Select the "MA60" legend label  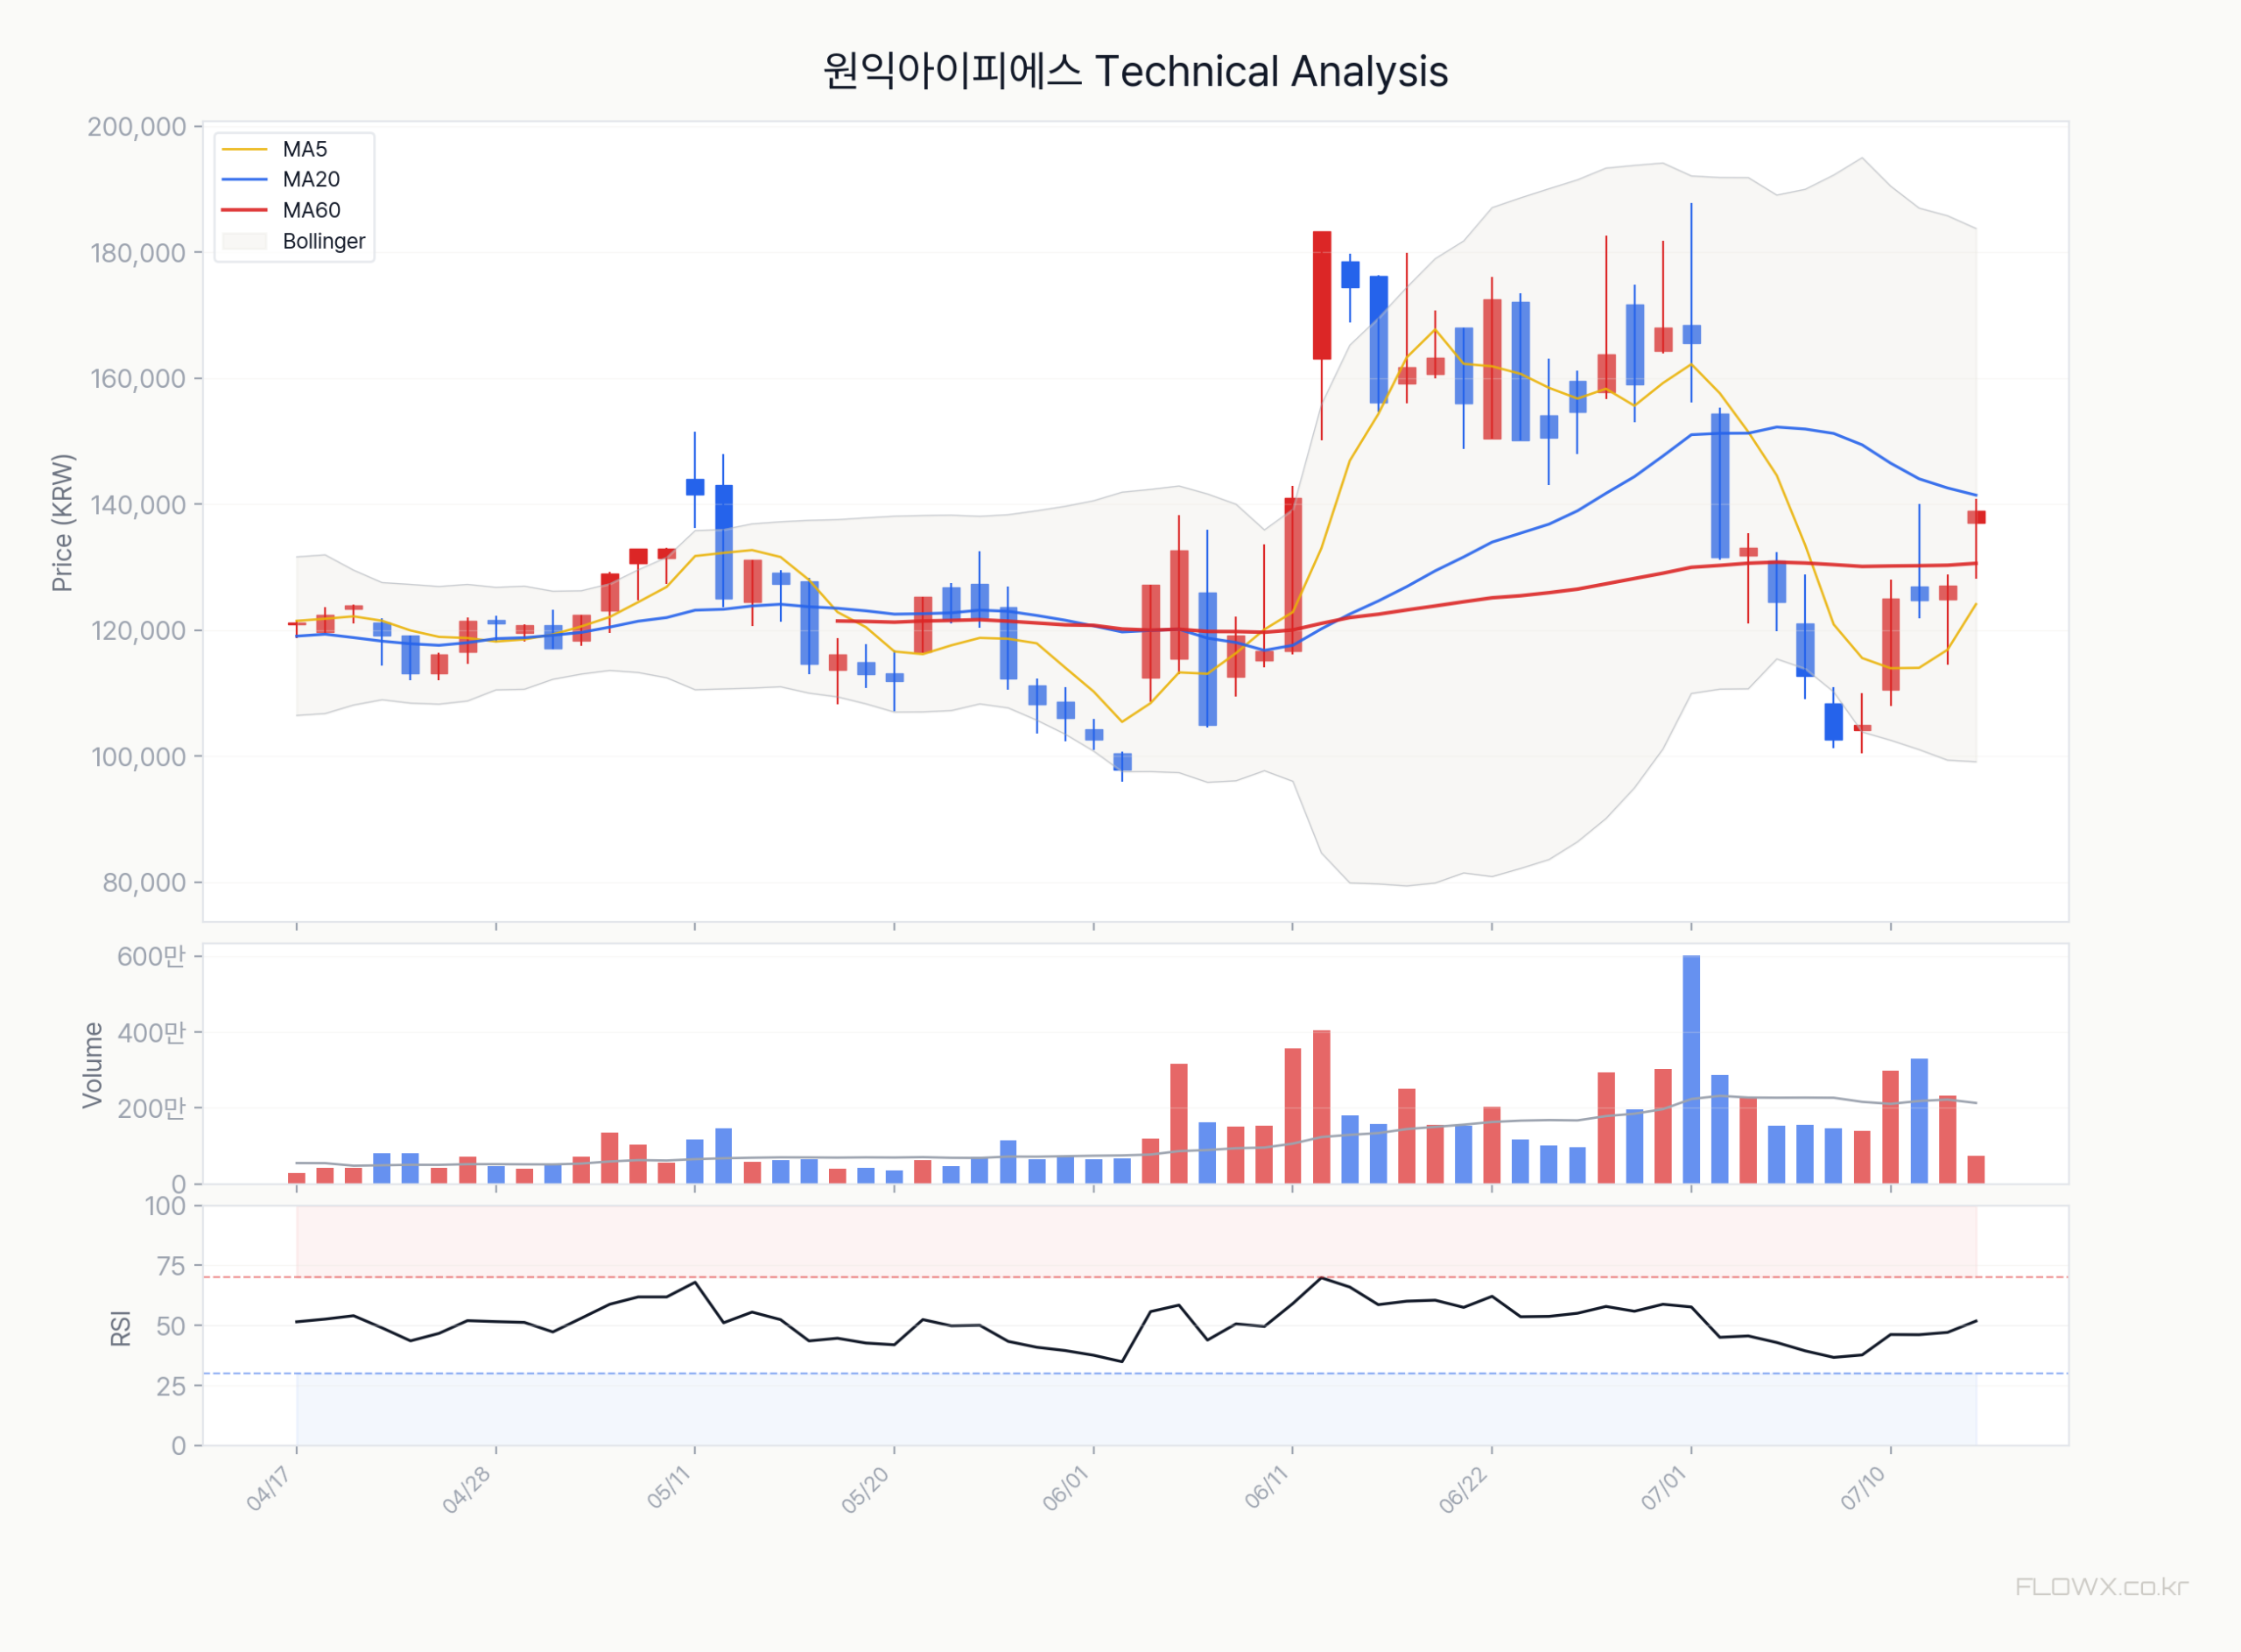(x=311, y=210)
